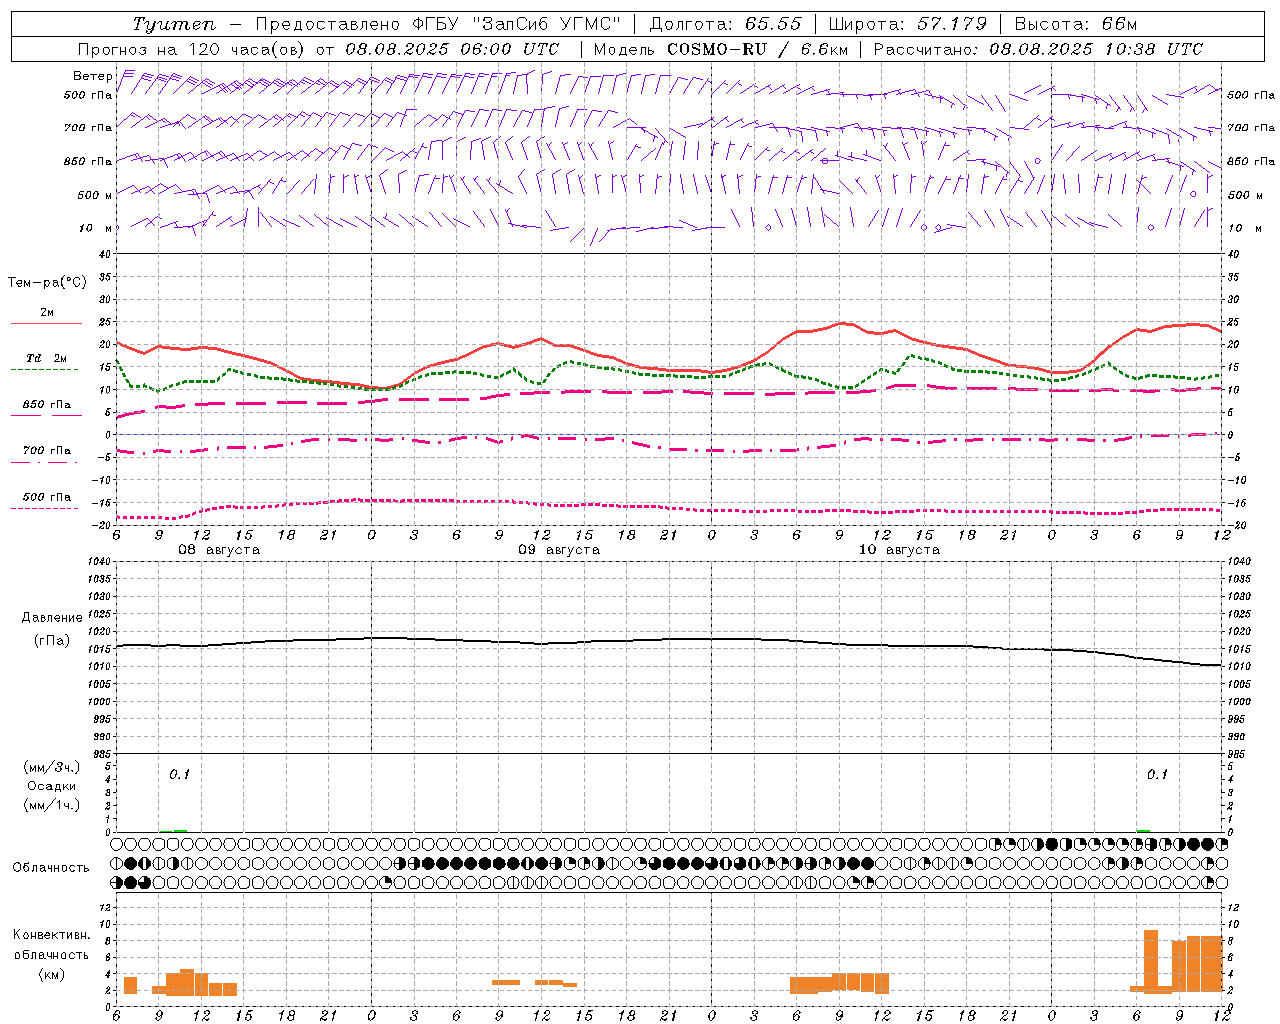
Task: Click the red 2м temperature legend line
Action: [46, 324]
